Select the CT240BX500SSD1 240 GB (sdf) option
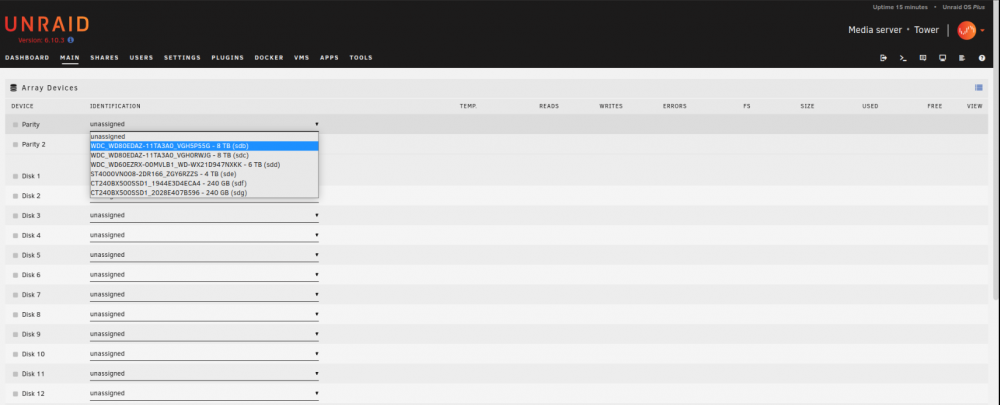Image resolution: width=1000 pixels, height=405 pixels. [x=204, y=183]
